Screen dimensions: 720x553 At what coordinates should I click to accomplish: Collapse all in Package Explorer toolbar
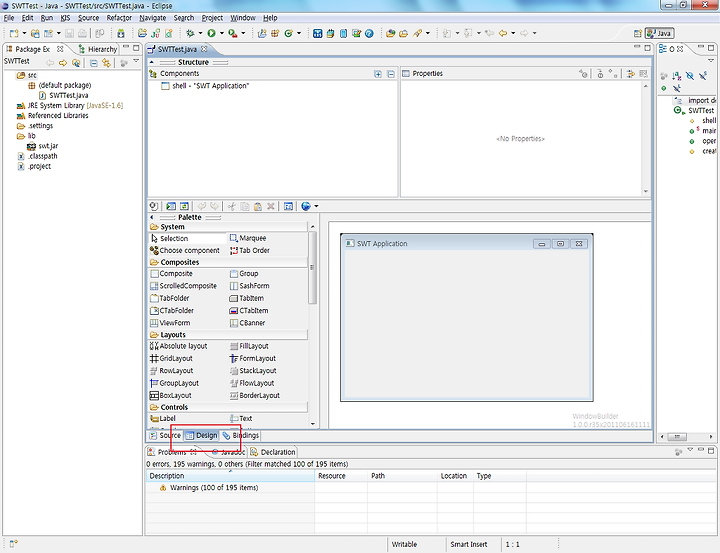coord(94,63)
